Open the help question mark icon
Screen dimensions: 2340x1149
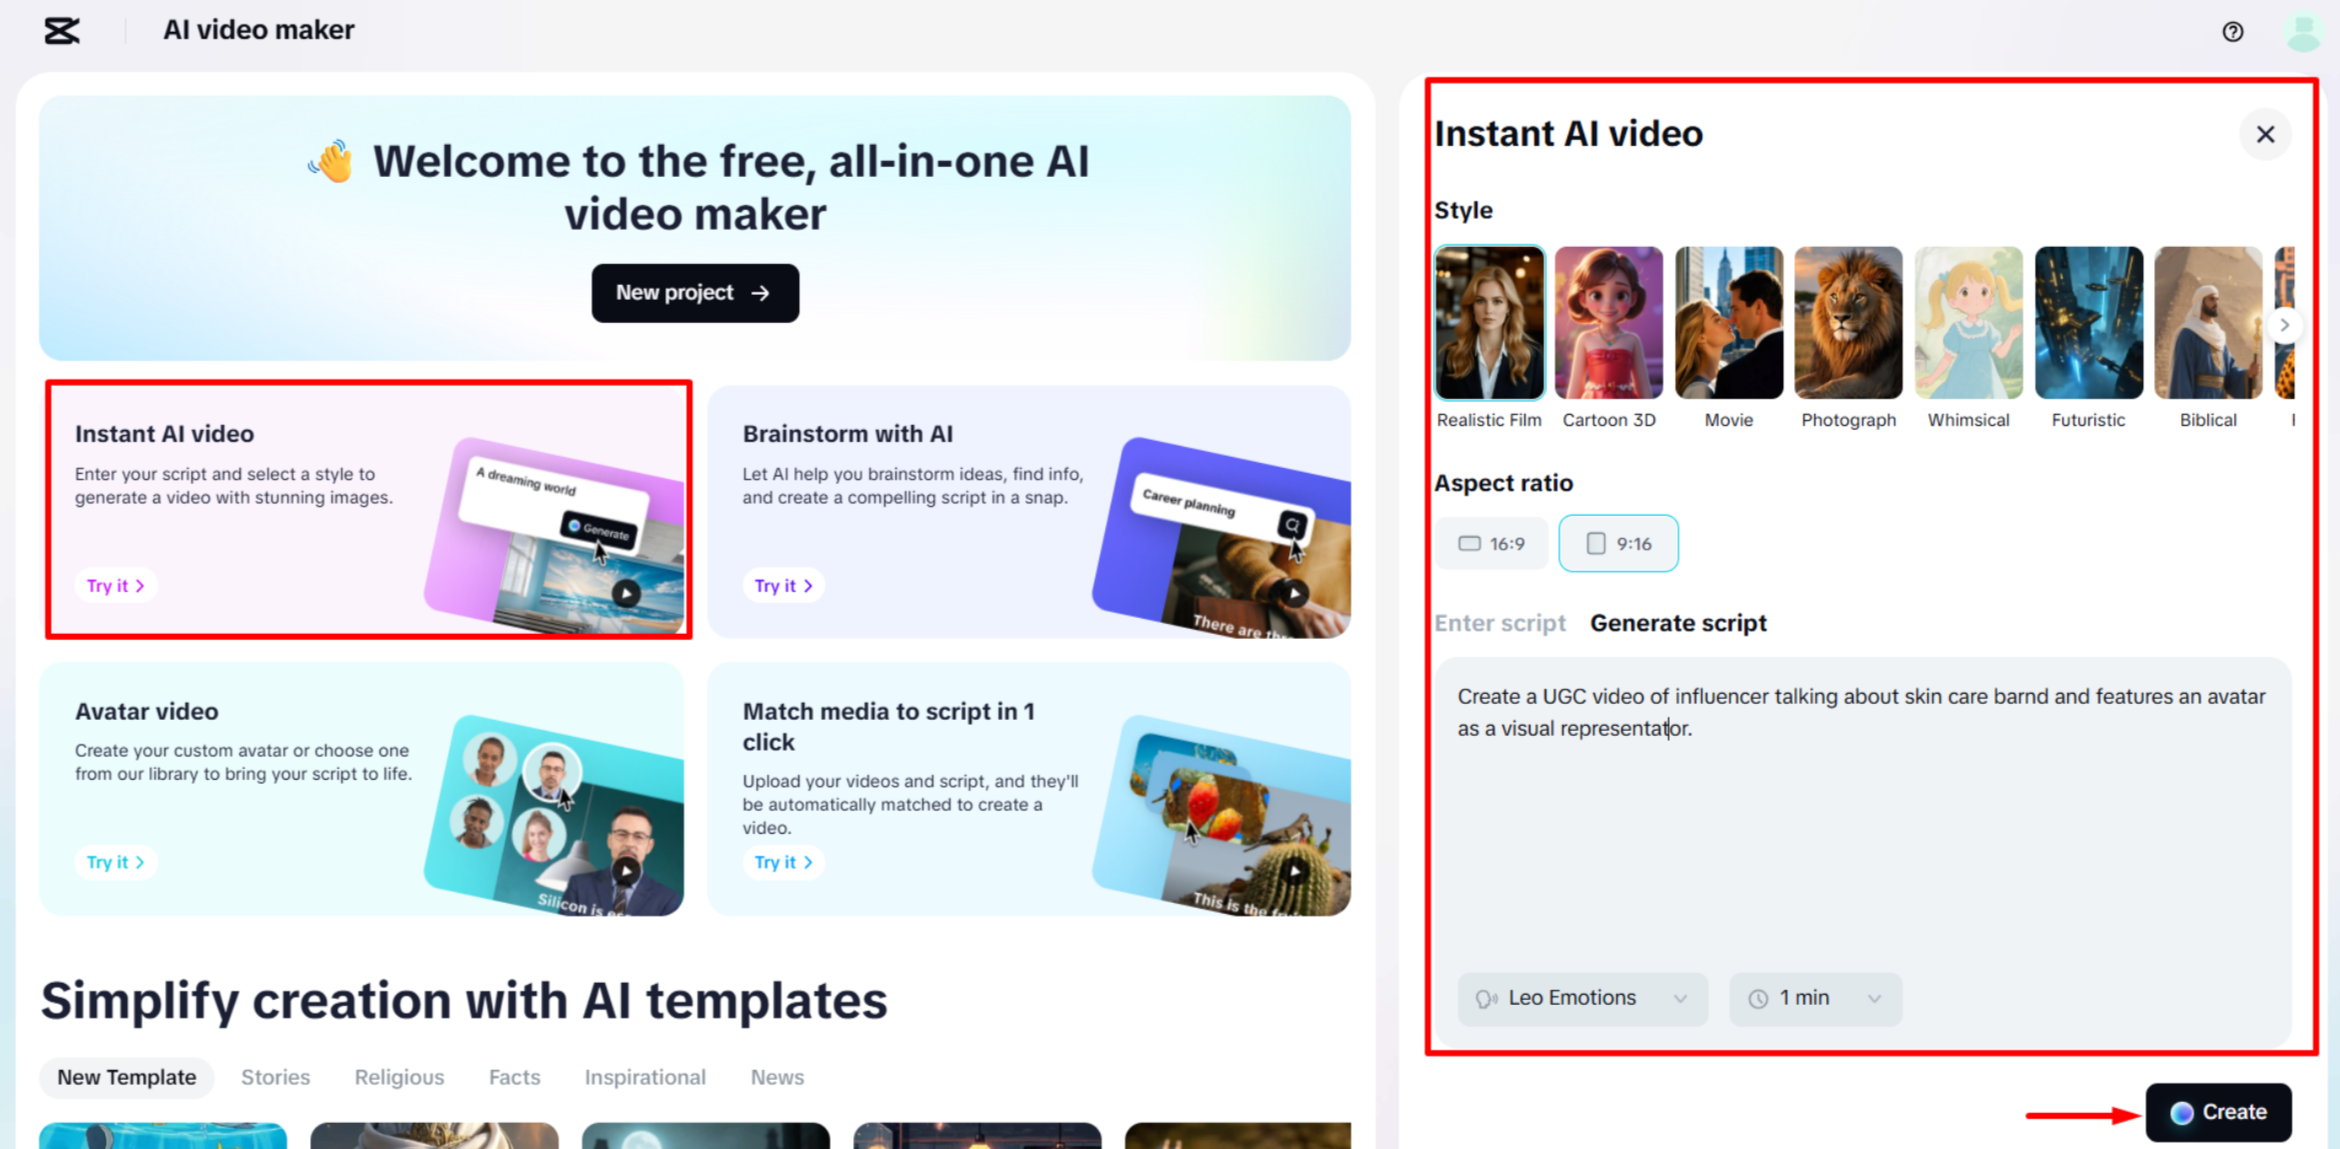point(2232,32)
